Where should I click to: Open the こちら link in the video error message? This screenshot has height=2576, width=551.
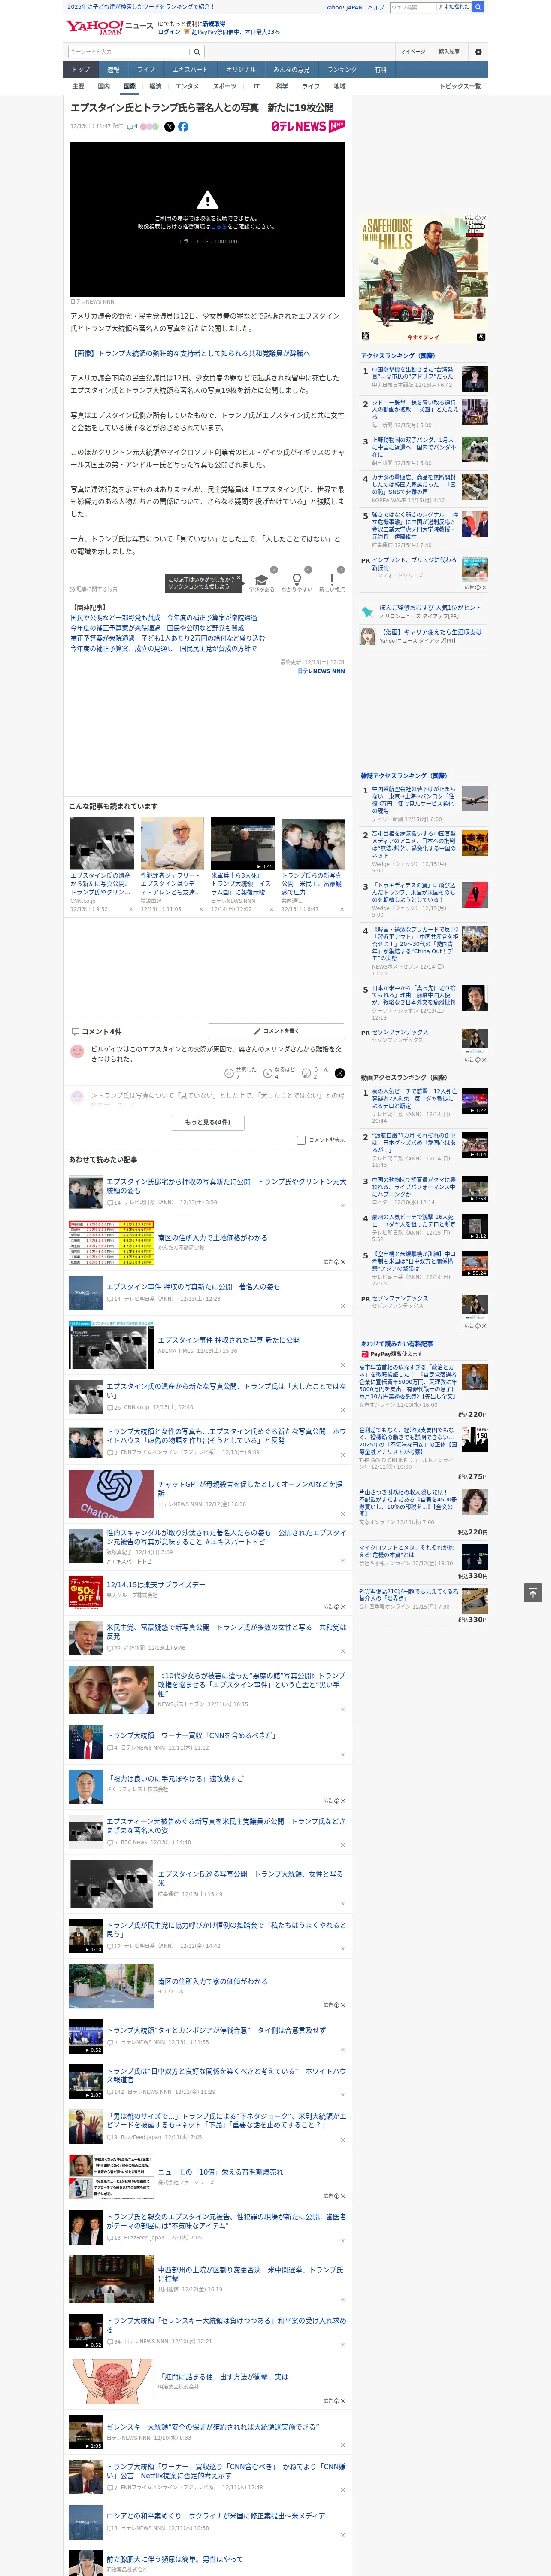[219, 226]
